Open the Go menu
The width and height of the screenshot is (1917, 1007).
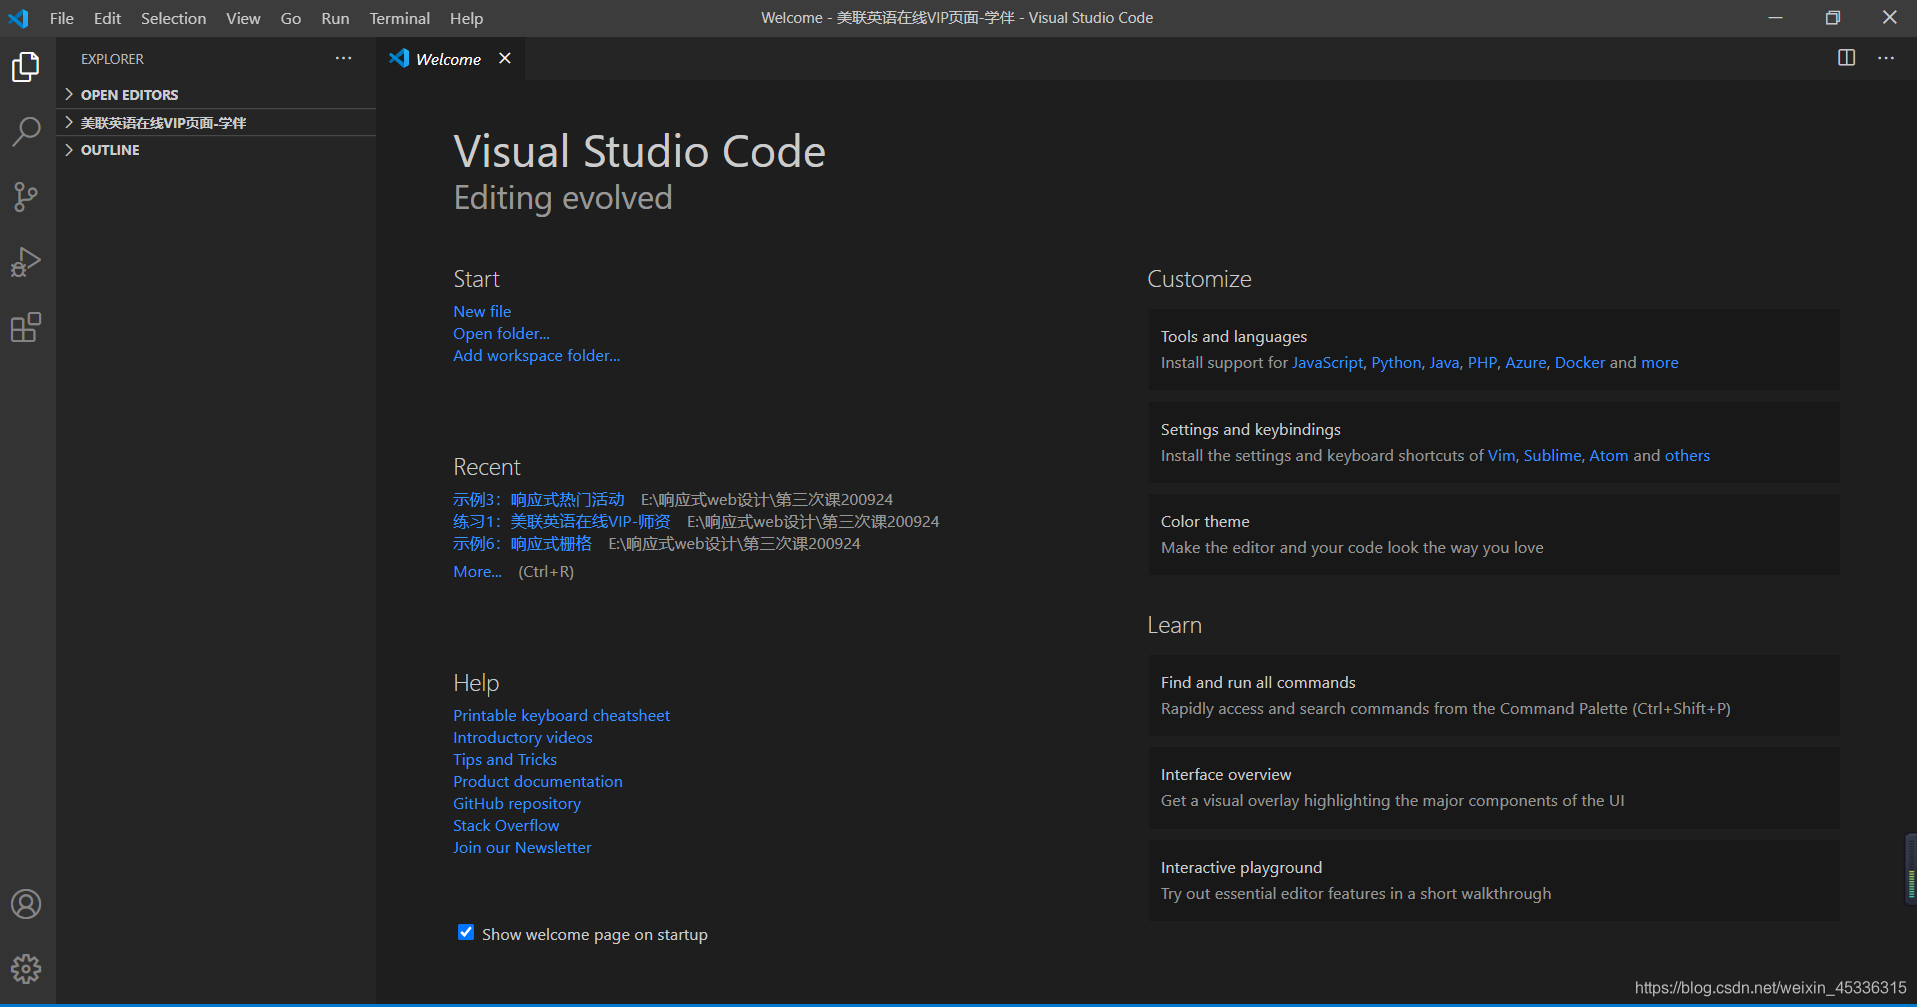291,18
